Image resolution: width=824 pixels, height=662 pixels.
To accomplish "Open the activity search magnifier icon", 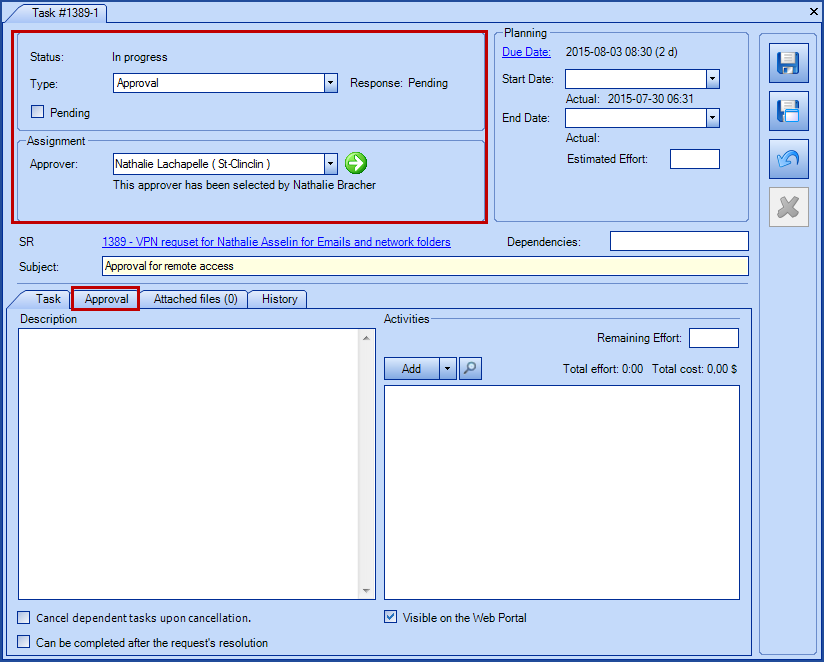I will tap(470, 368).
